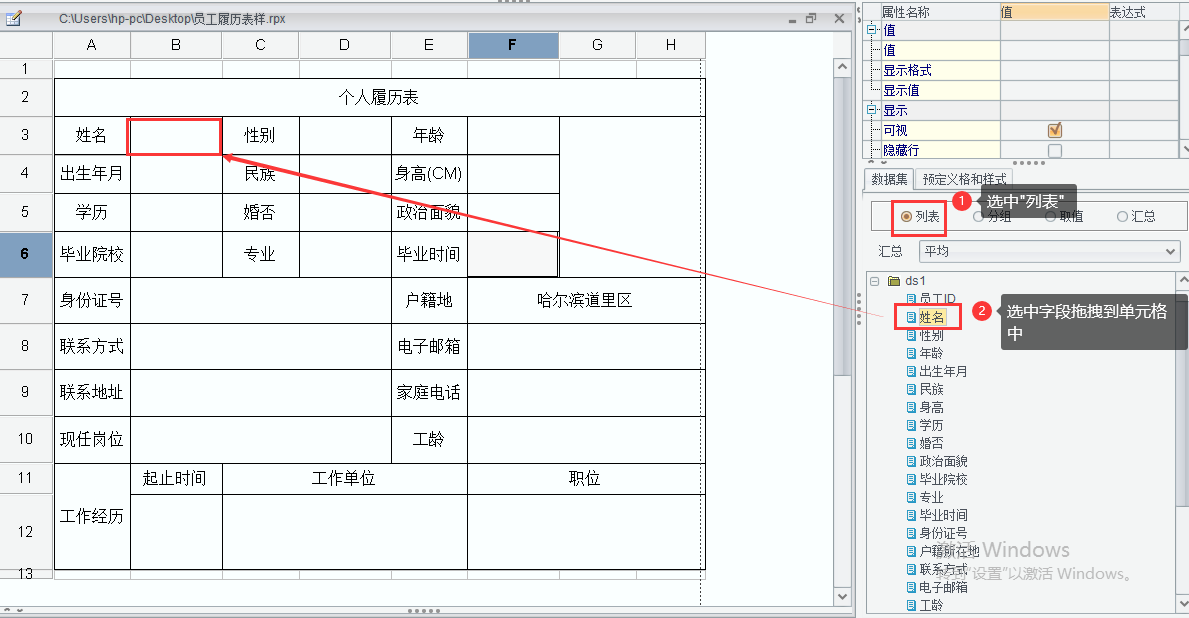Viewport: 1189px width, 618px height.
Task: Click the 职位 header cell
Action: point(585,478)
